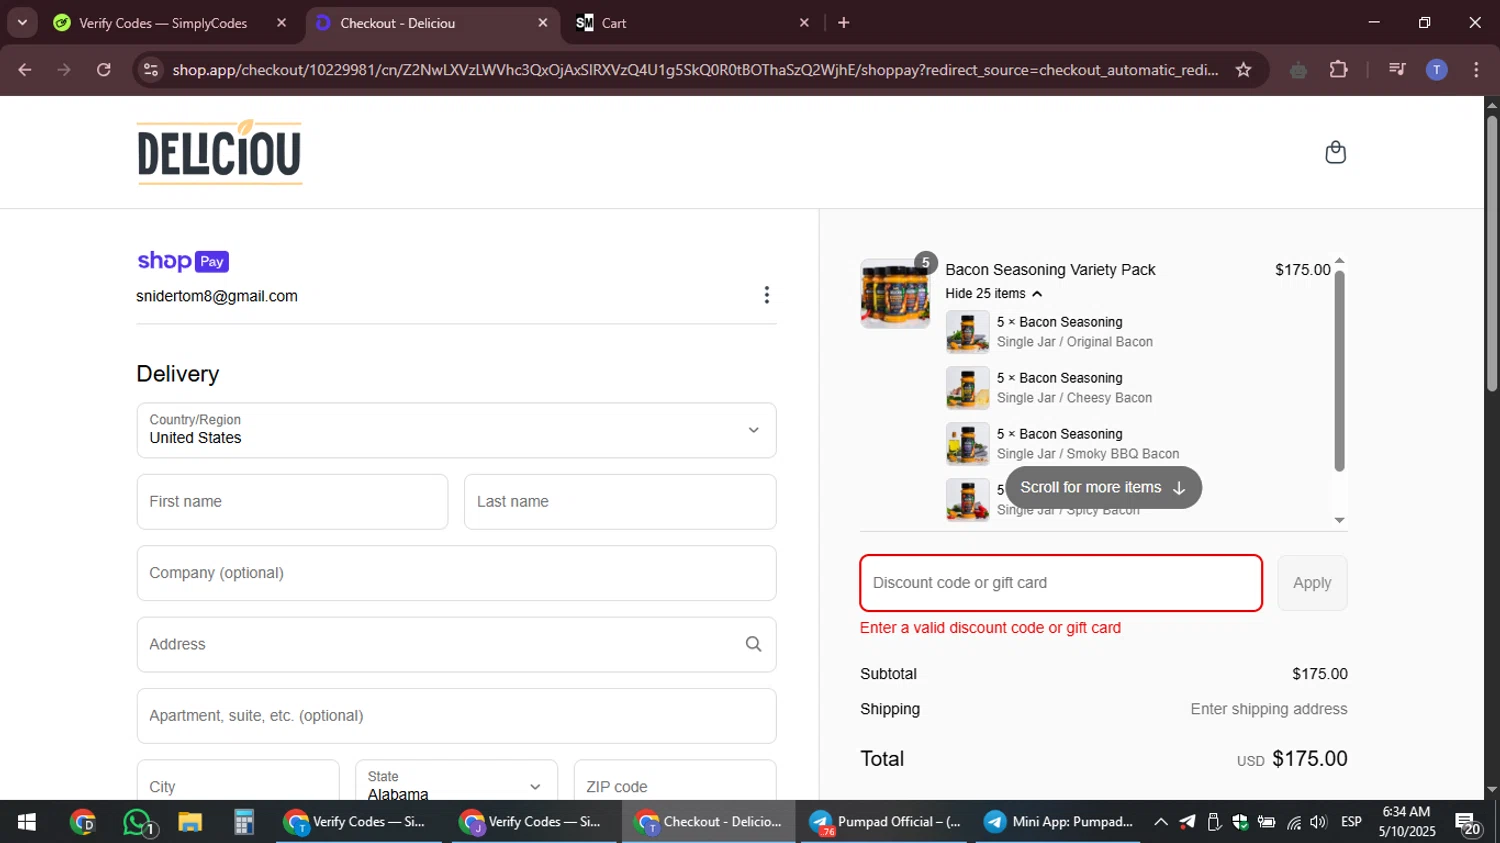Viewport: 1500px width, 843px height.
Task: Click ESP language indicator in tray
Action: [1351, 822]
